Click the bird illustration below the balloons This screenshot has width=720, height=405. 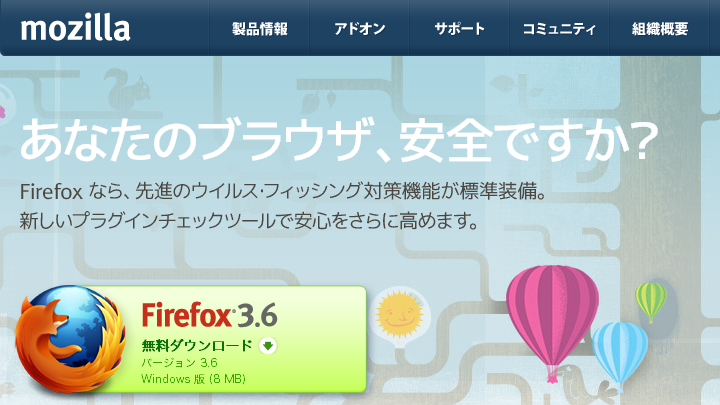click(x=588, y=387)
